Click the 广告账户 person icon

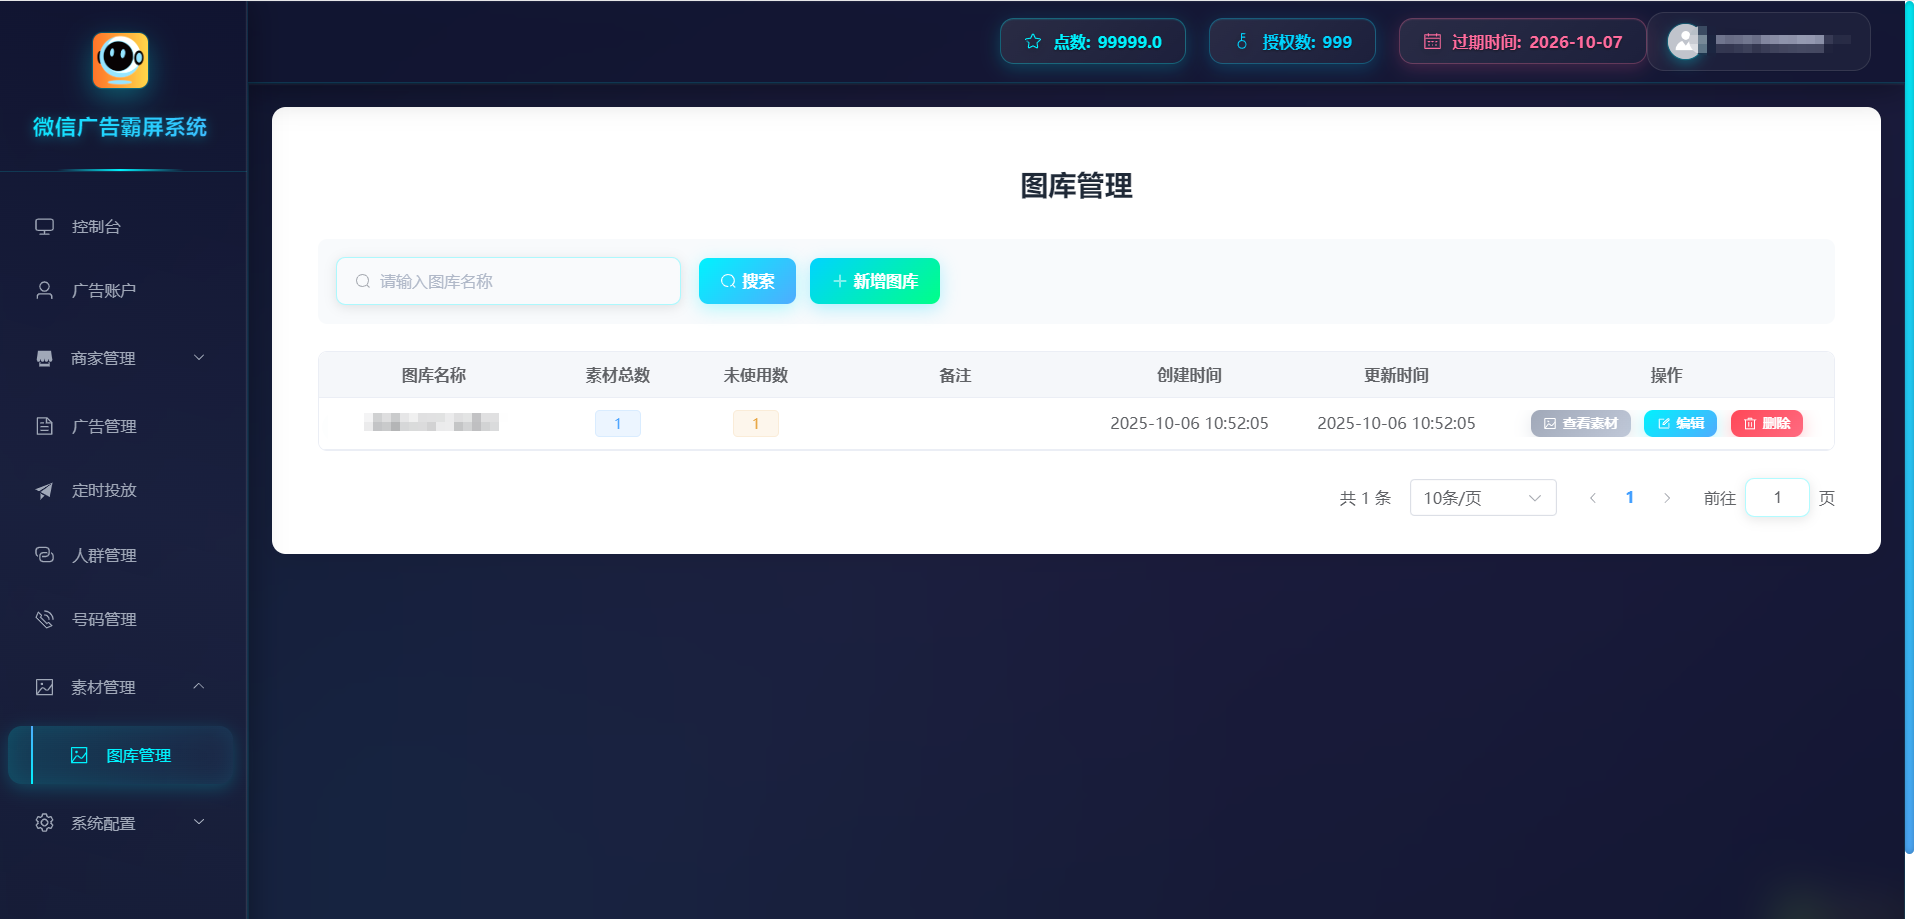click(x=45, y=291)
